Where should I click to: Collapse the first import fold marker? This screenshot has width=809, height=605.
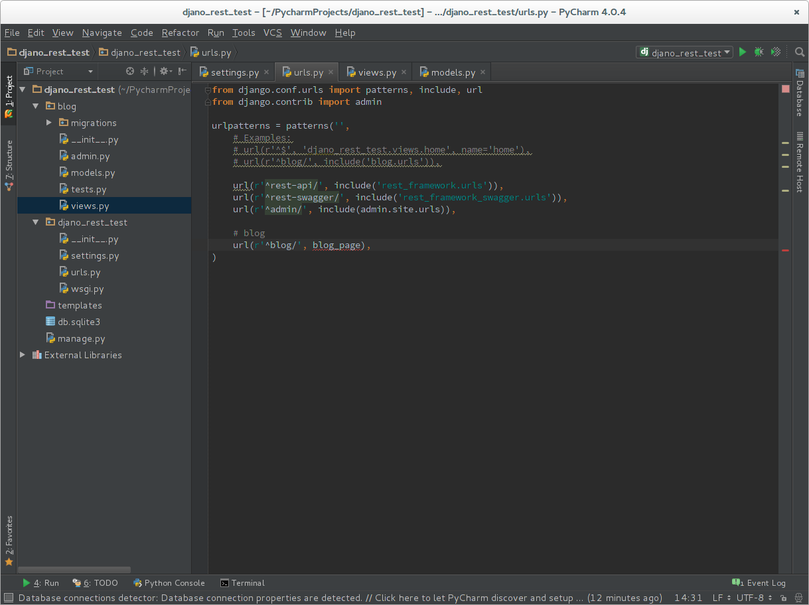[207, 90]
